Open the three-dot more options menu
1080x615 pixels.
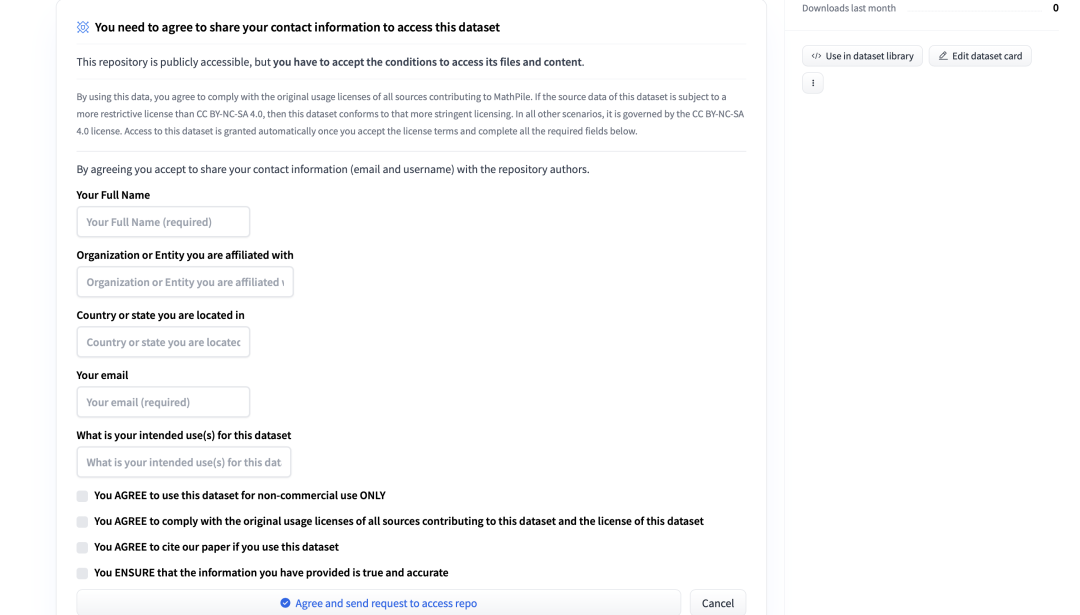(813, 83)
